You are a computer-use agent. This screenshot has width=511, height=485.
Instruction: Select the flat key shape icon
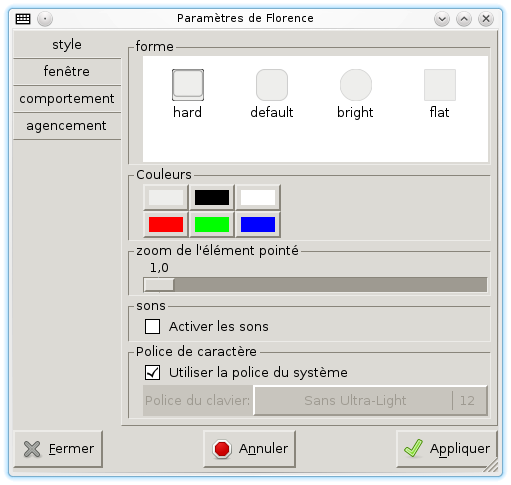(x=440, y=85)
